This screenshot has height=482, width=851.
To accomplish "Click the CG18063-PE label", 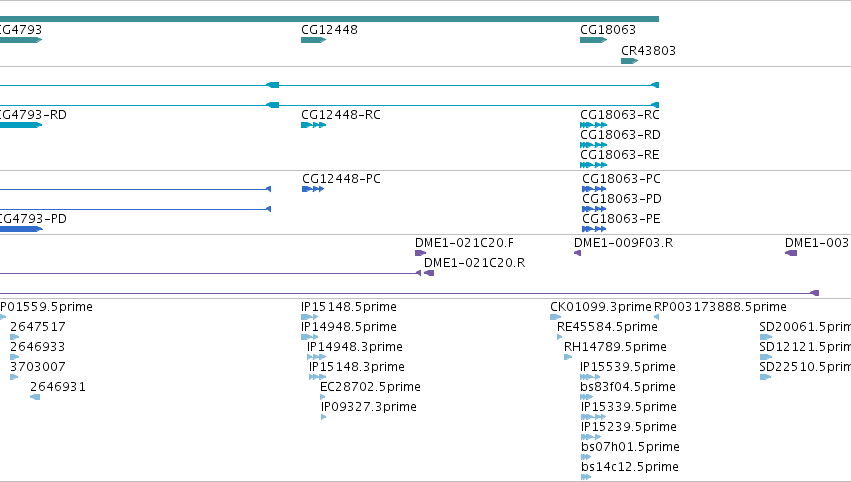I will coord(621,219).
